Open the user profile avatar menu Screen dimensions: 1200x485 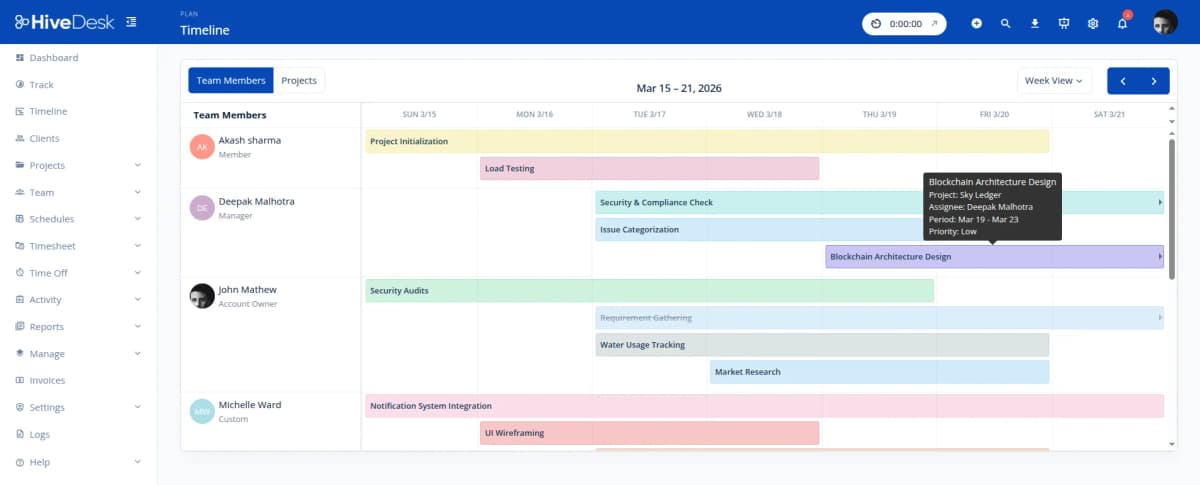point(1165,23)
